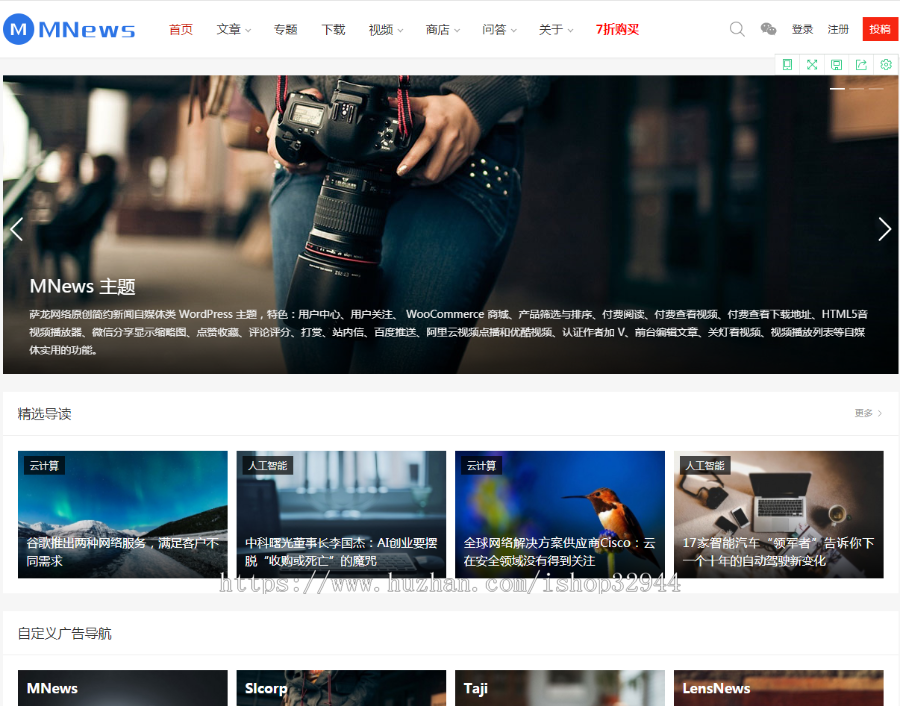Click the MNews logo icon
Screen dimensions: 900x706
coord(18,29)
